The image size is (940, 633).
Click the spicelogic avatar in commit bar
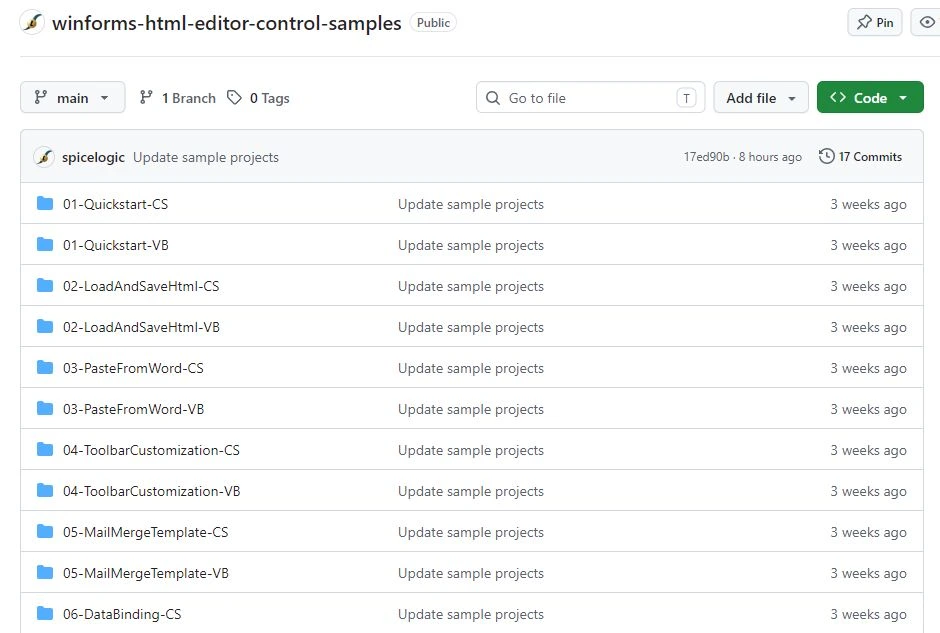click(44, 157)
